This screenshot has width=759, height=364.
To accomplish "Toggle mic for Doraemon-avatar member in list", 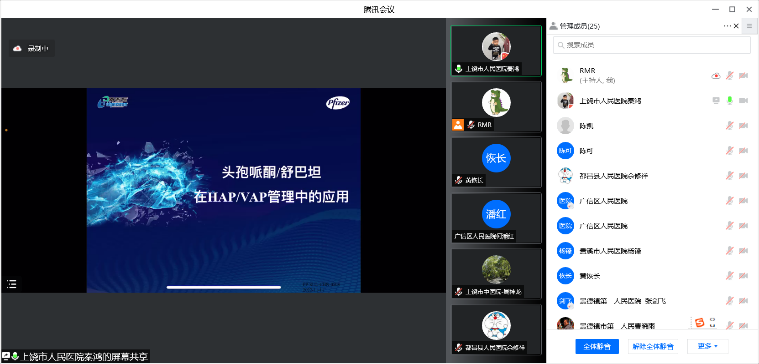I will (x=729, y=176).
